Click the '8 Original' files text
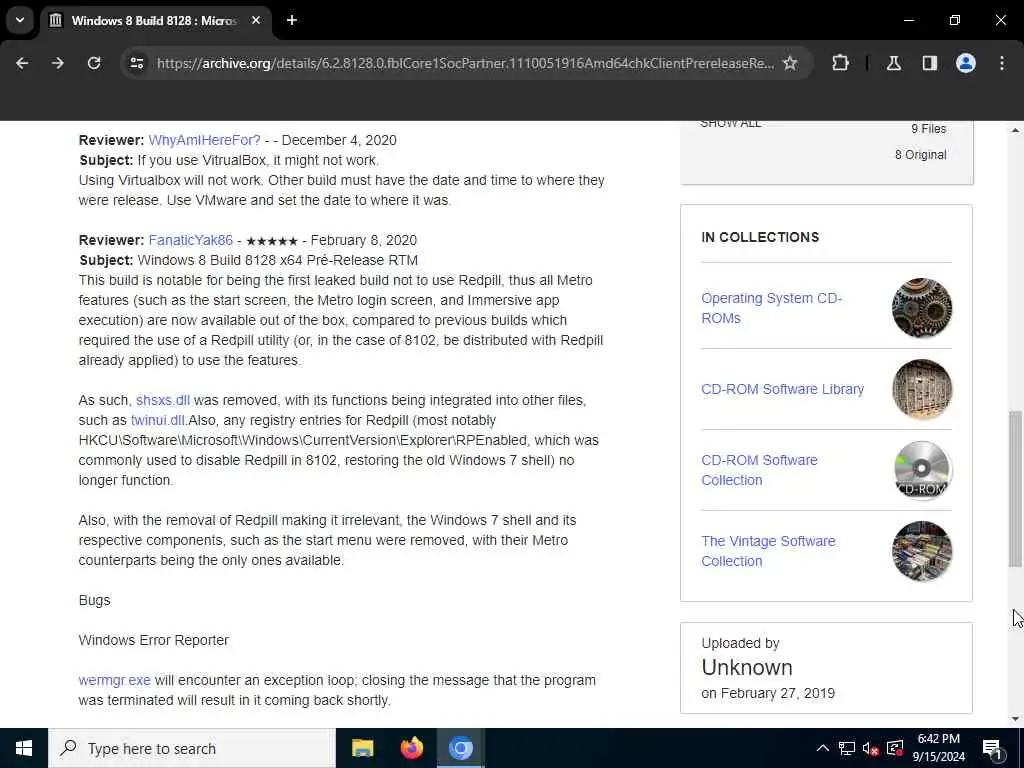1024x768 pixels. click(x=921, y=155)
